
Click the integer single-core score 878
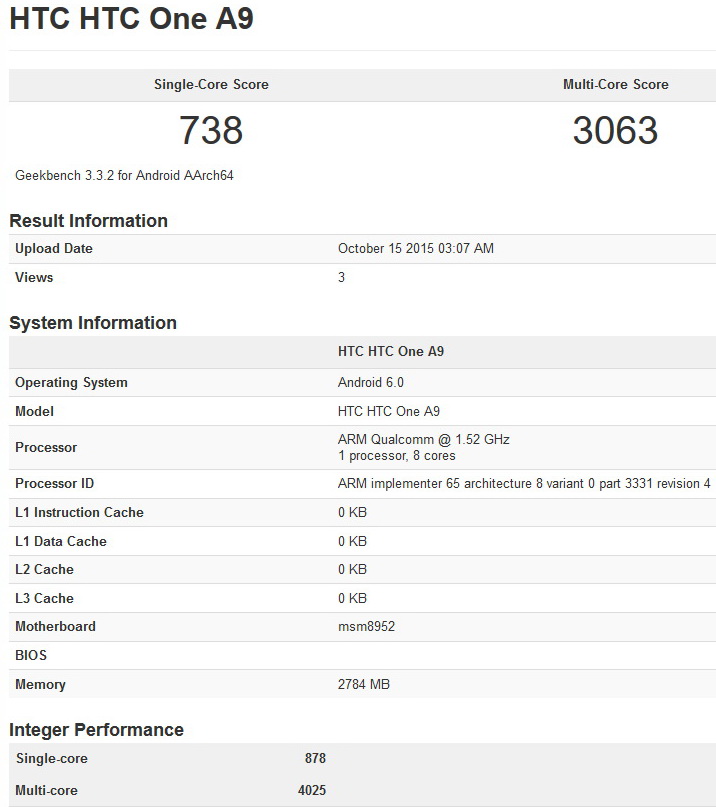click(x=315, y=758)
